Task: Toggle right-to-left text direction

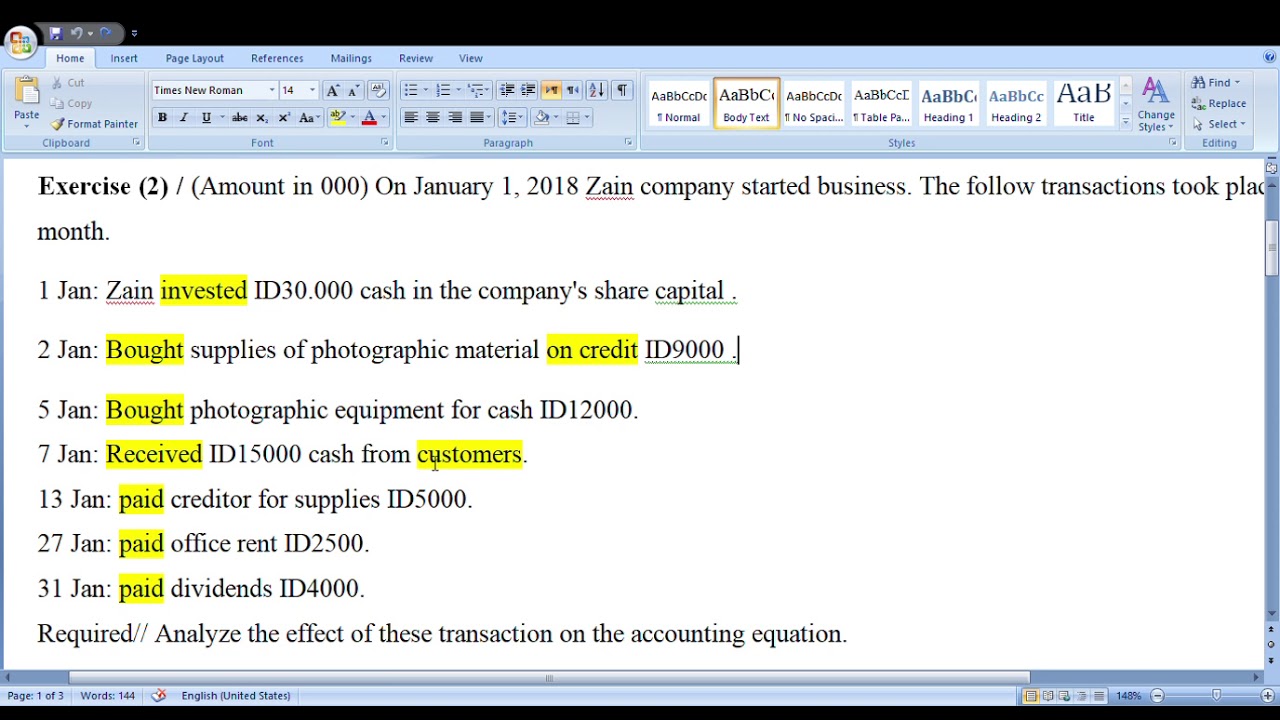Action: point(572,90)
